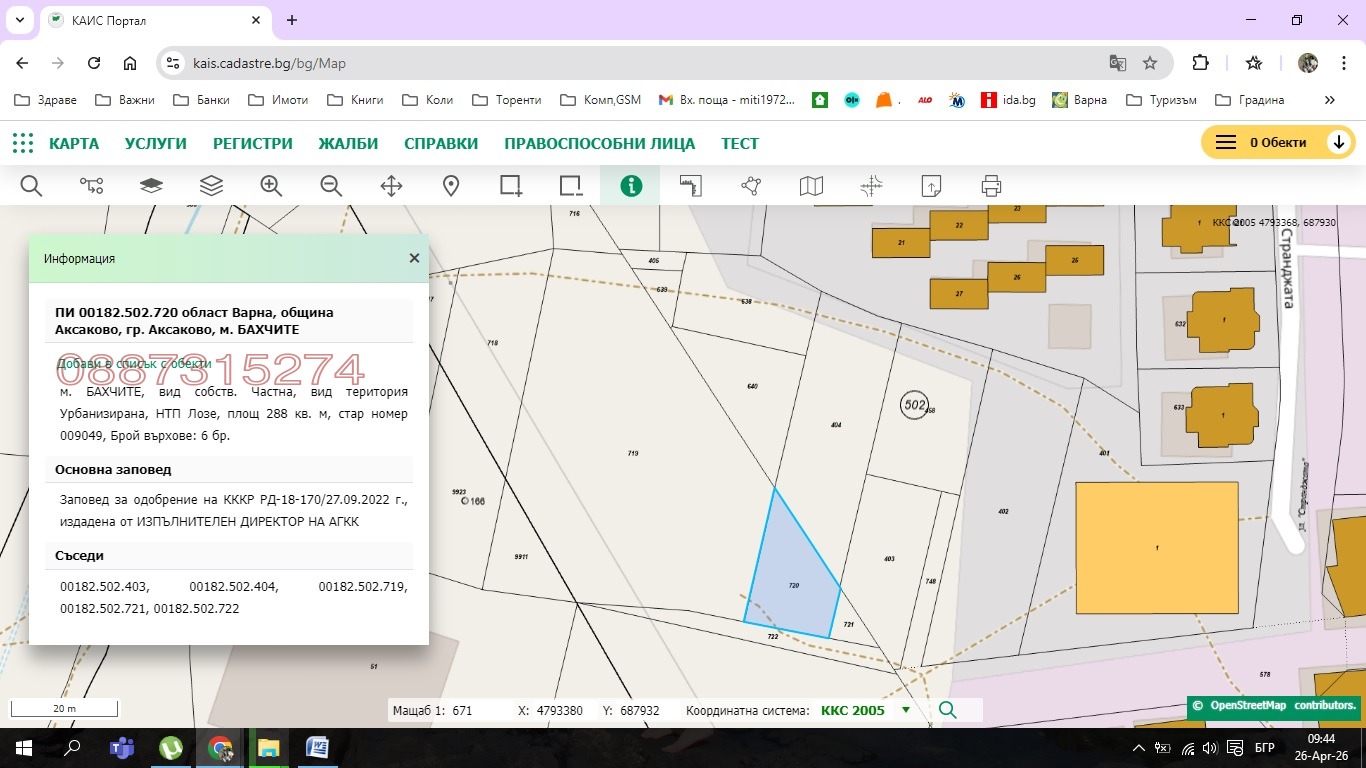Activate the location pin marker tool

click(451, 186)
